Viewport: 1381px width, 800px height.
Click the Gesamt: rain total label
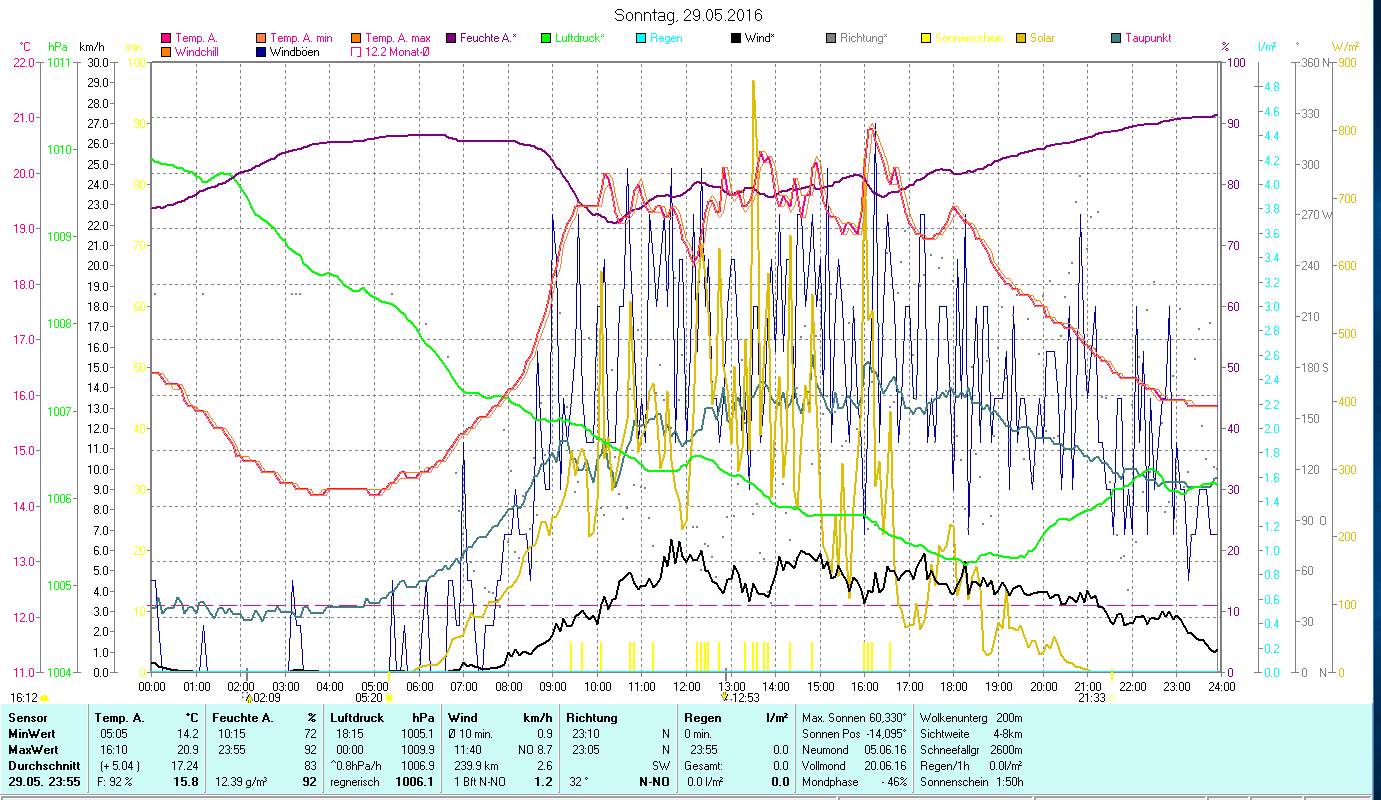click(x=706, y=765)
